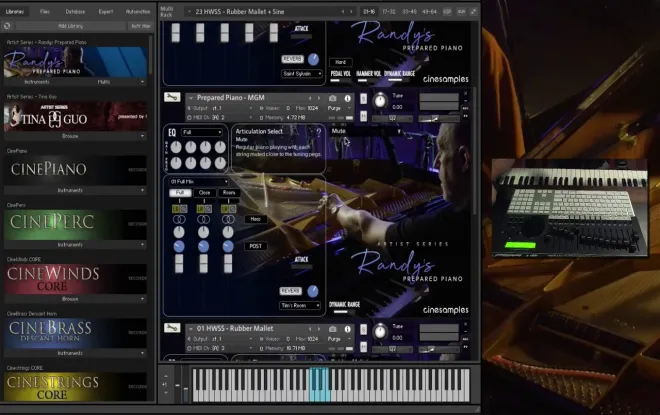Open the EQ Full preset dropdown
The width and height of the screenshot is (660, 415).
click(202, 132)
